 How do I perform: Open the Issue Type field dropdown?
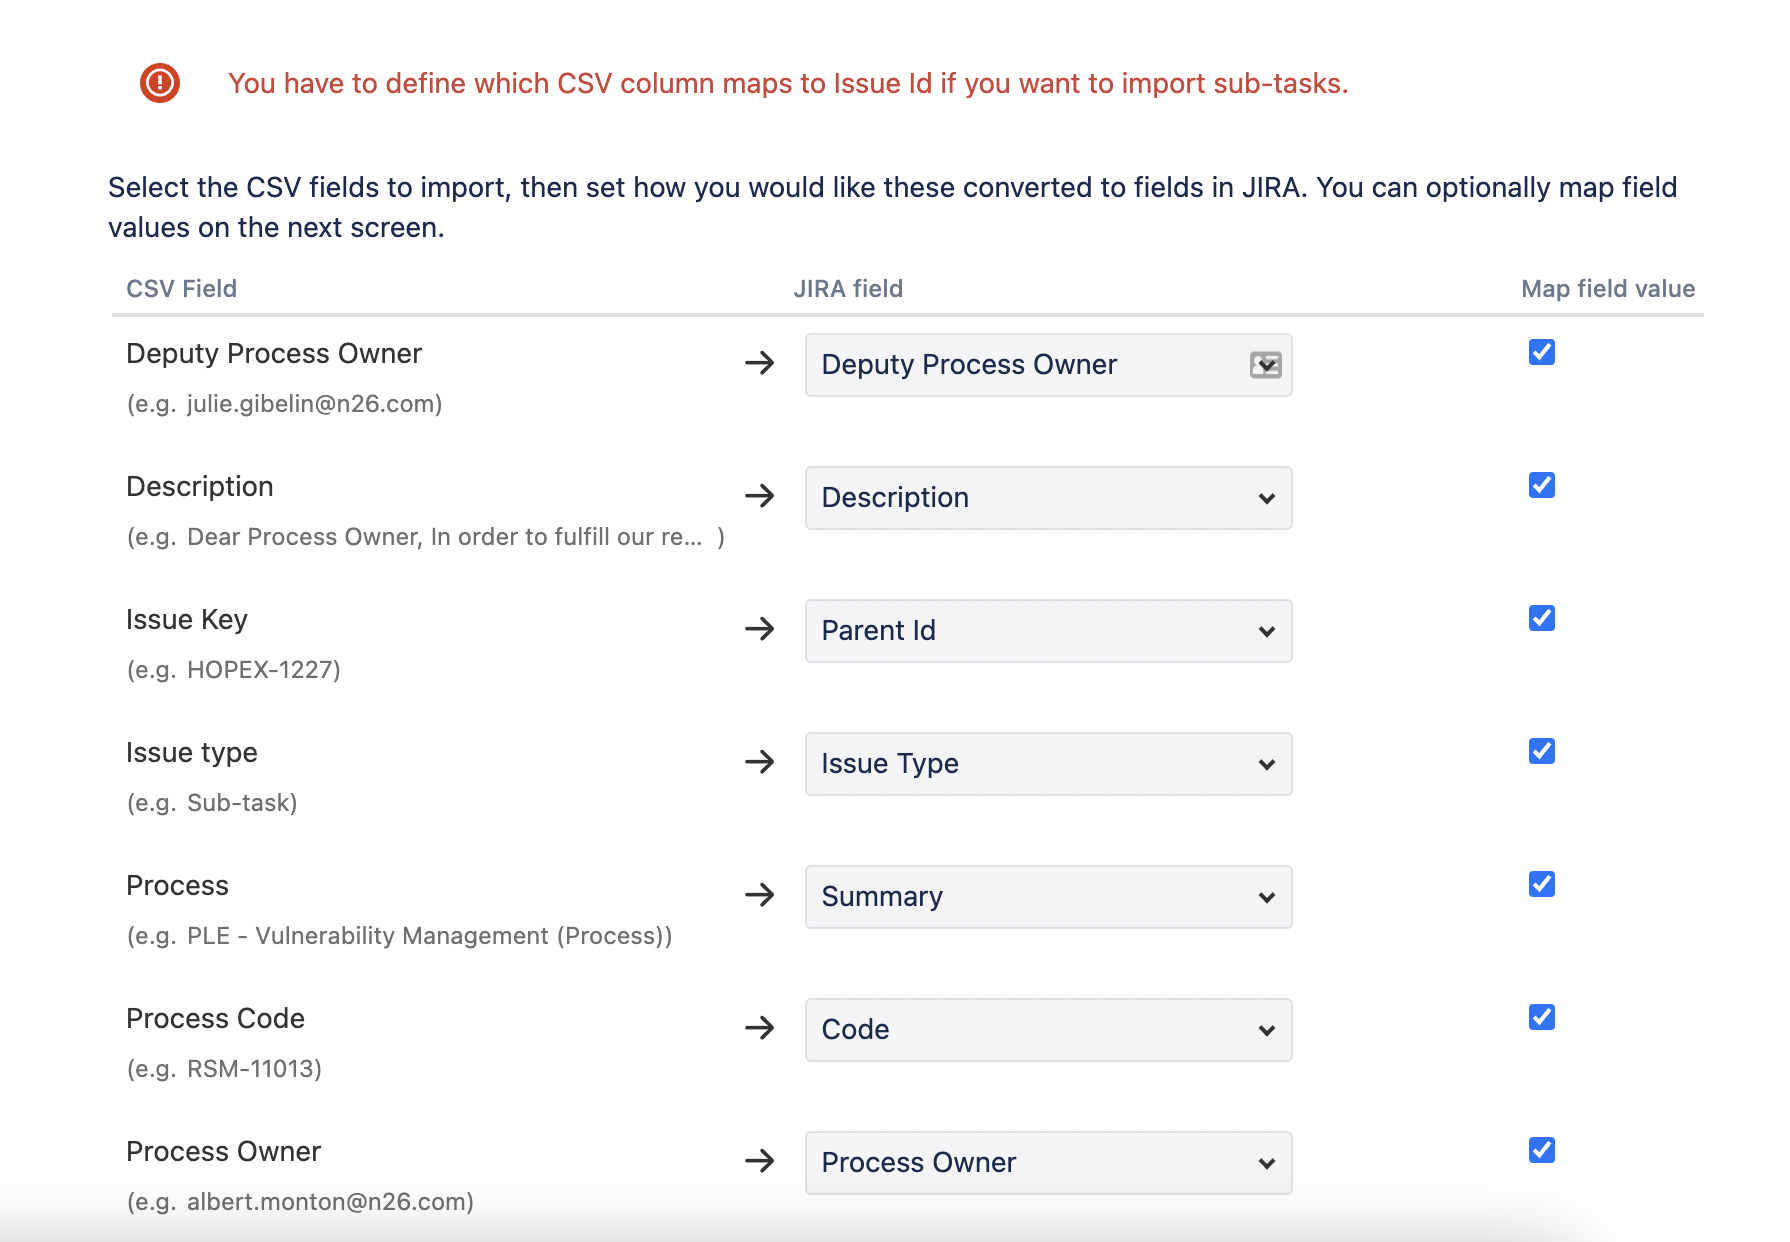(1047, 763)
